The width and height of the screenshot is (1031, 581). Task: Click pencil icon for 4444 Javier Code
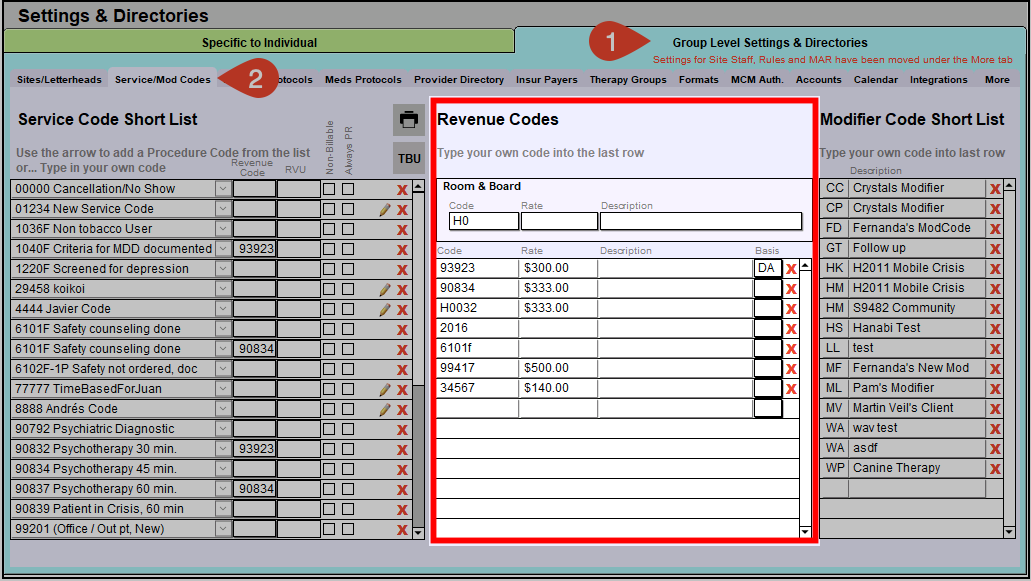pos(384,310)
